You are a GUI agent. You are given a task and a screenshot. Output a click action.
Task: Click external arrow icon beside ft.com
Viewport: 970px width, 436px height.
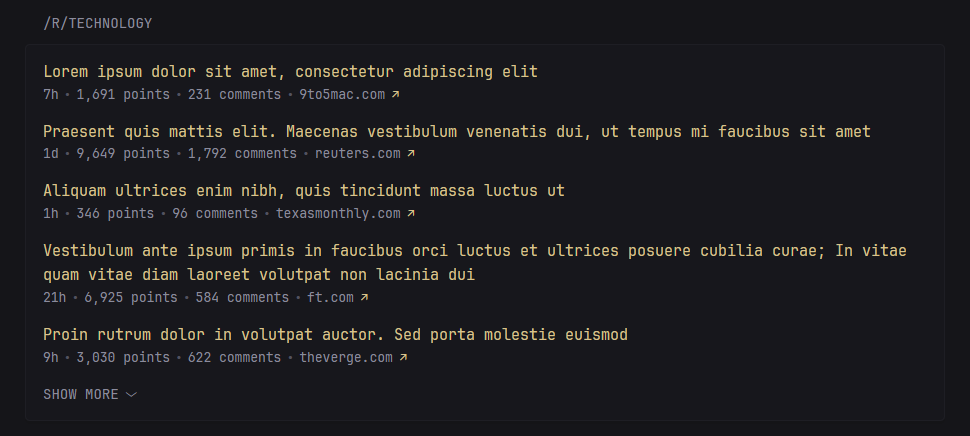(364, 298)
